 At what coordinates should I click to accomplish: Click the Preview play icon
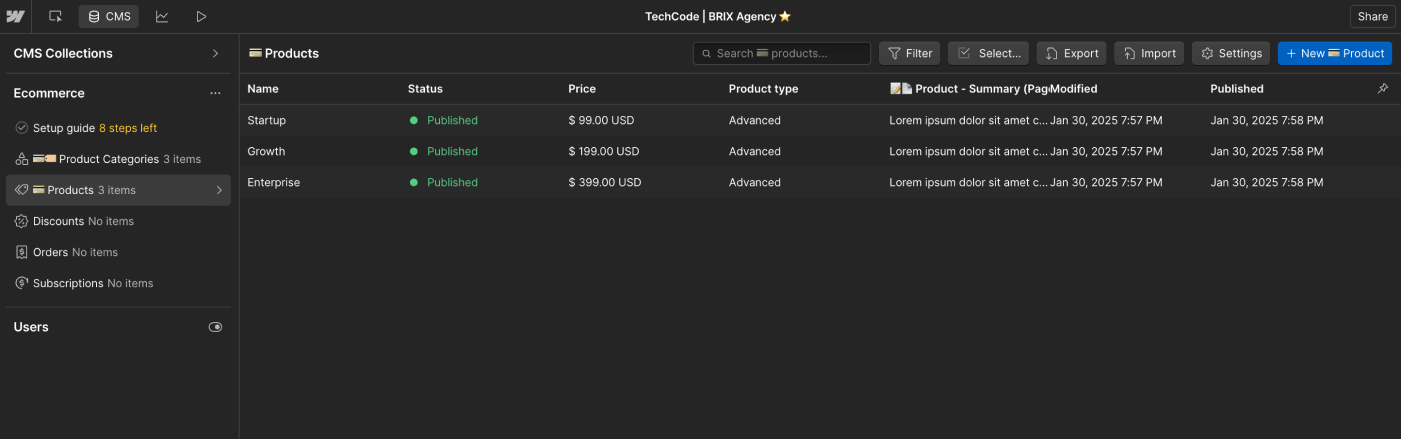click(201, 16)
